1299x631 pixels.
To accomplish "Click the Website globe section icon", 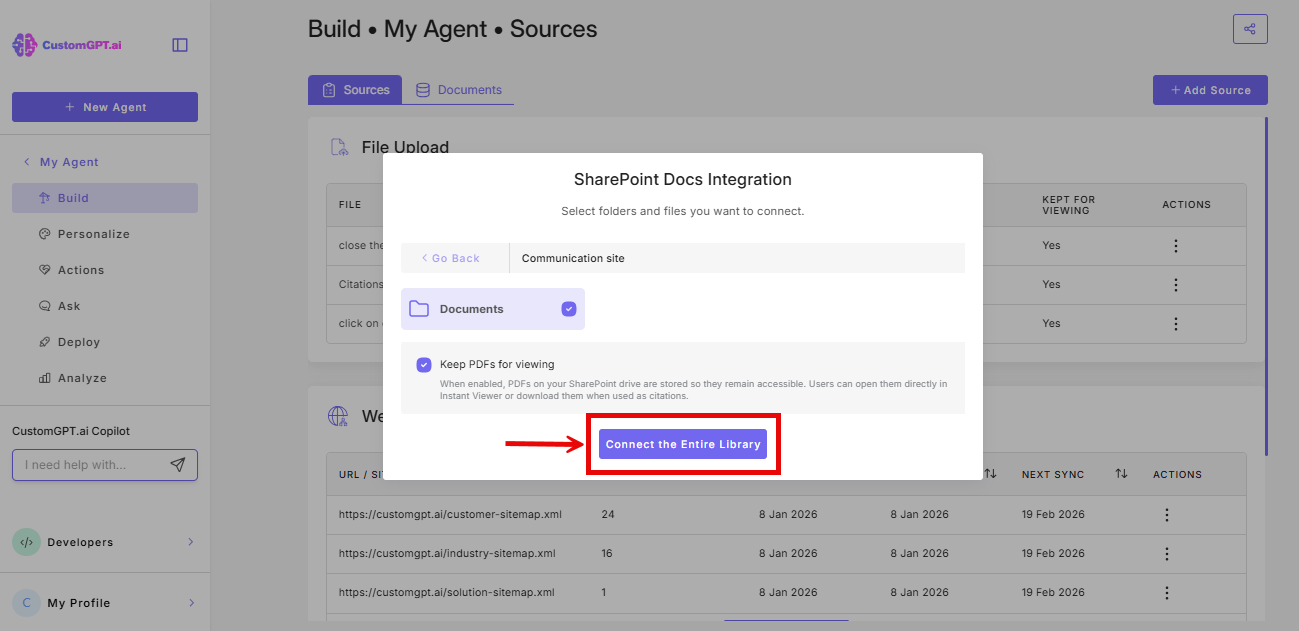I will [339, 416].
